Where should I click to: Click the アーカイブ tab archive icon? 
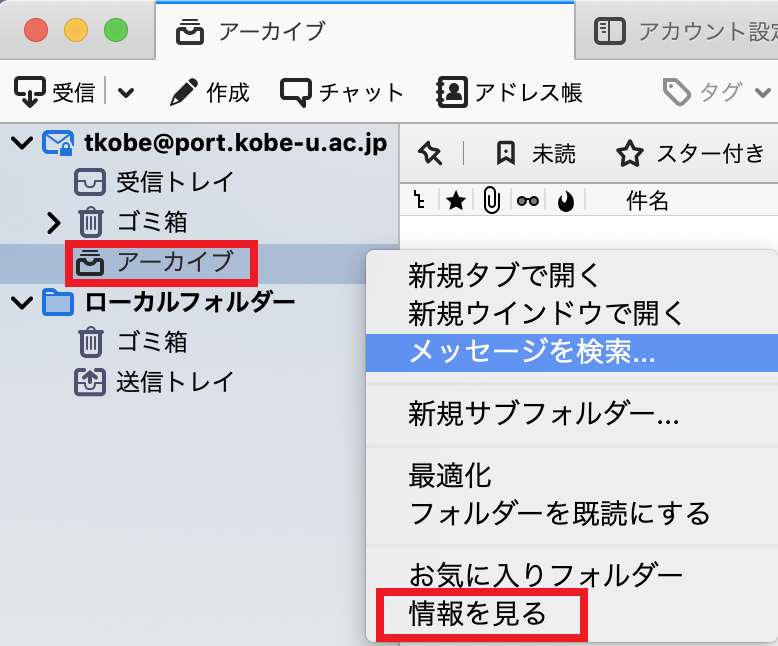point(190,31)
